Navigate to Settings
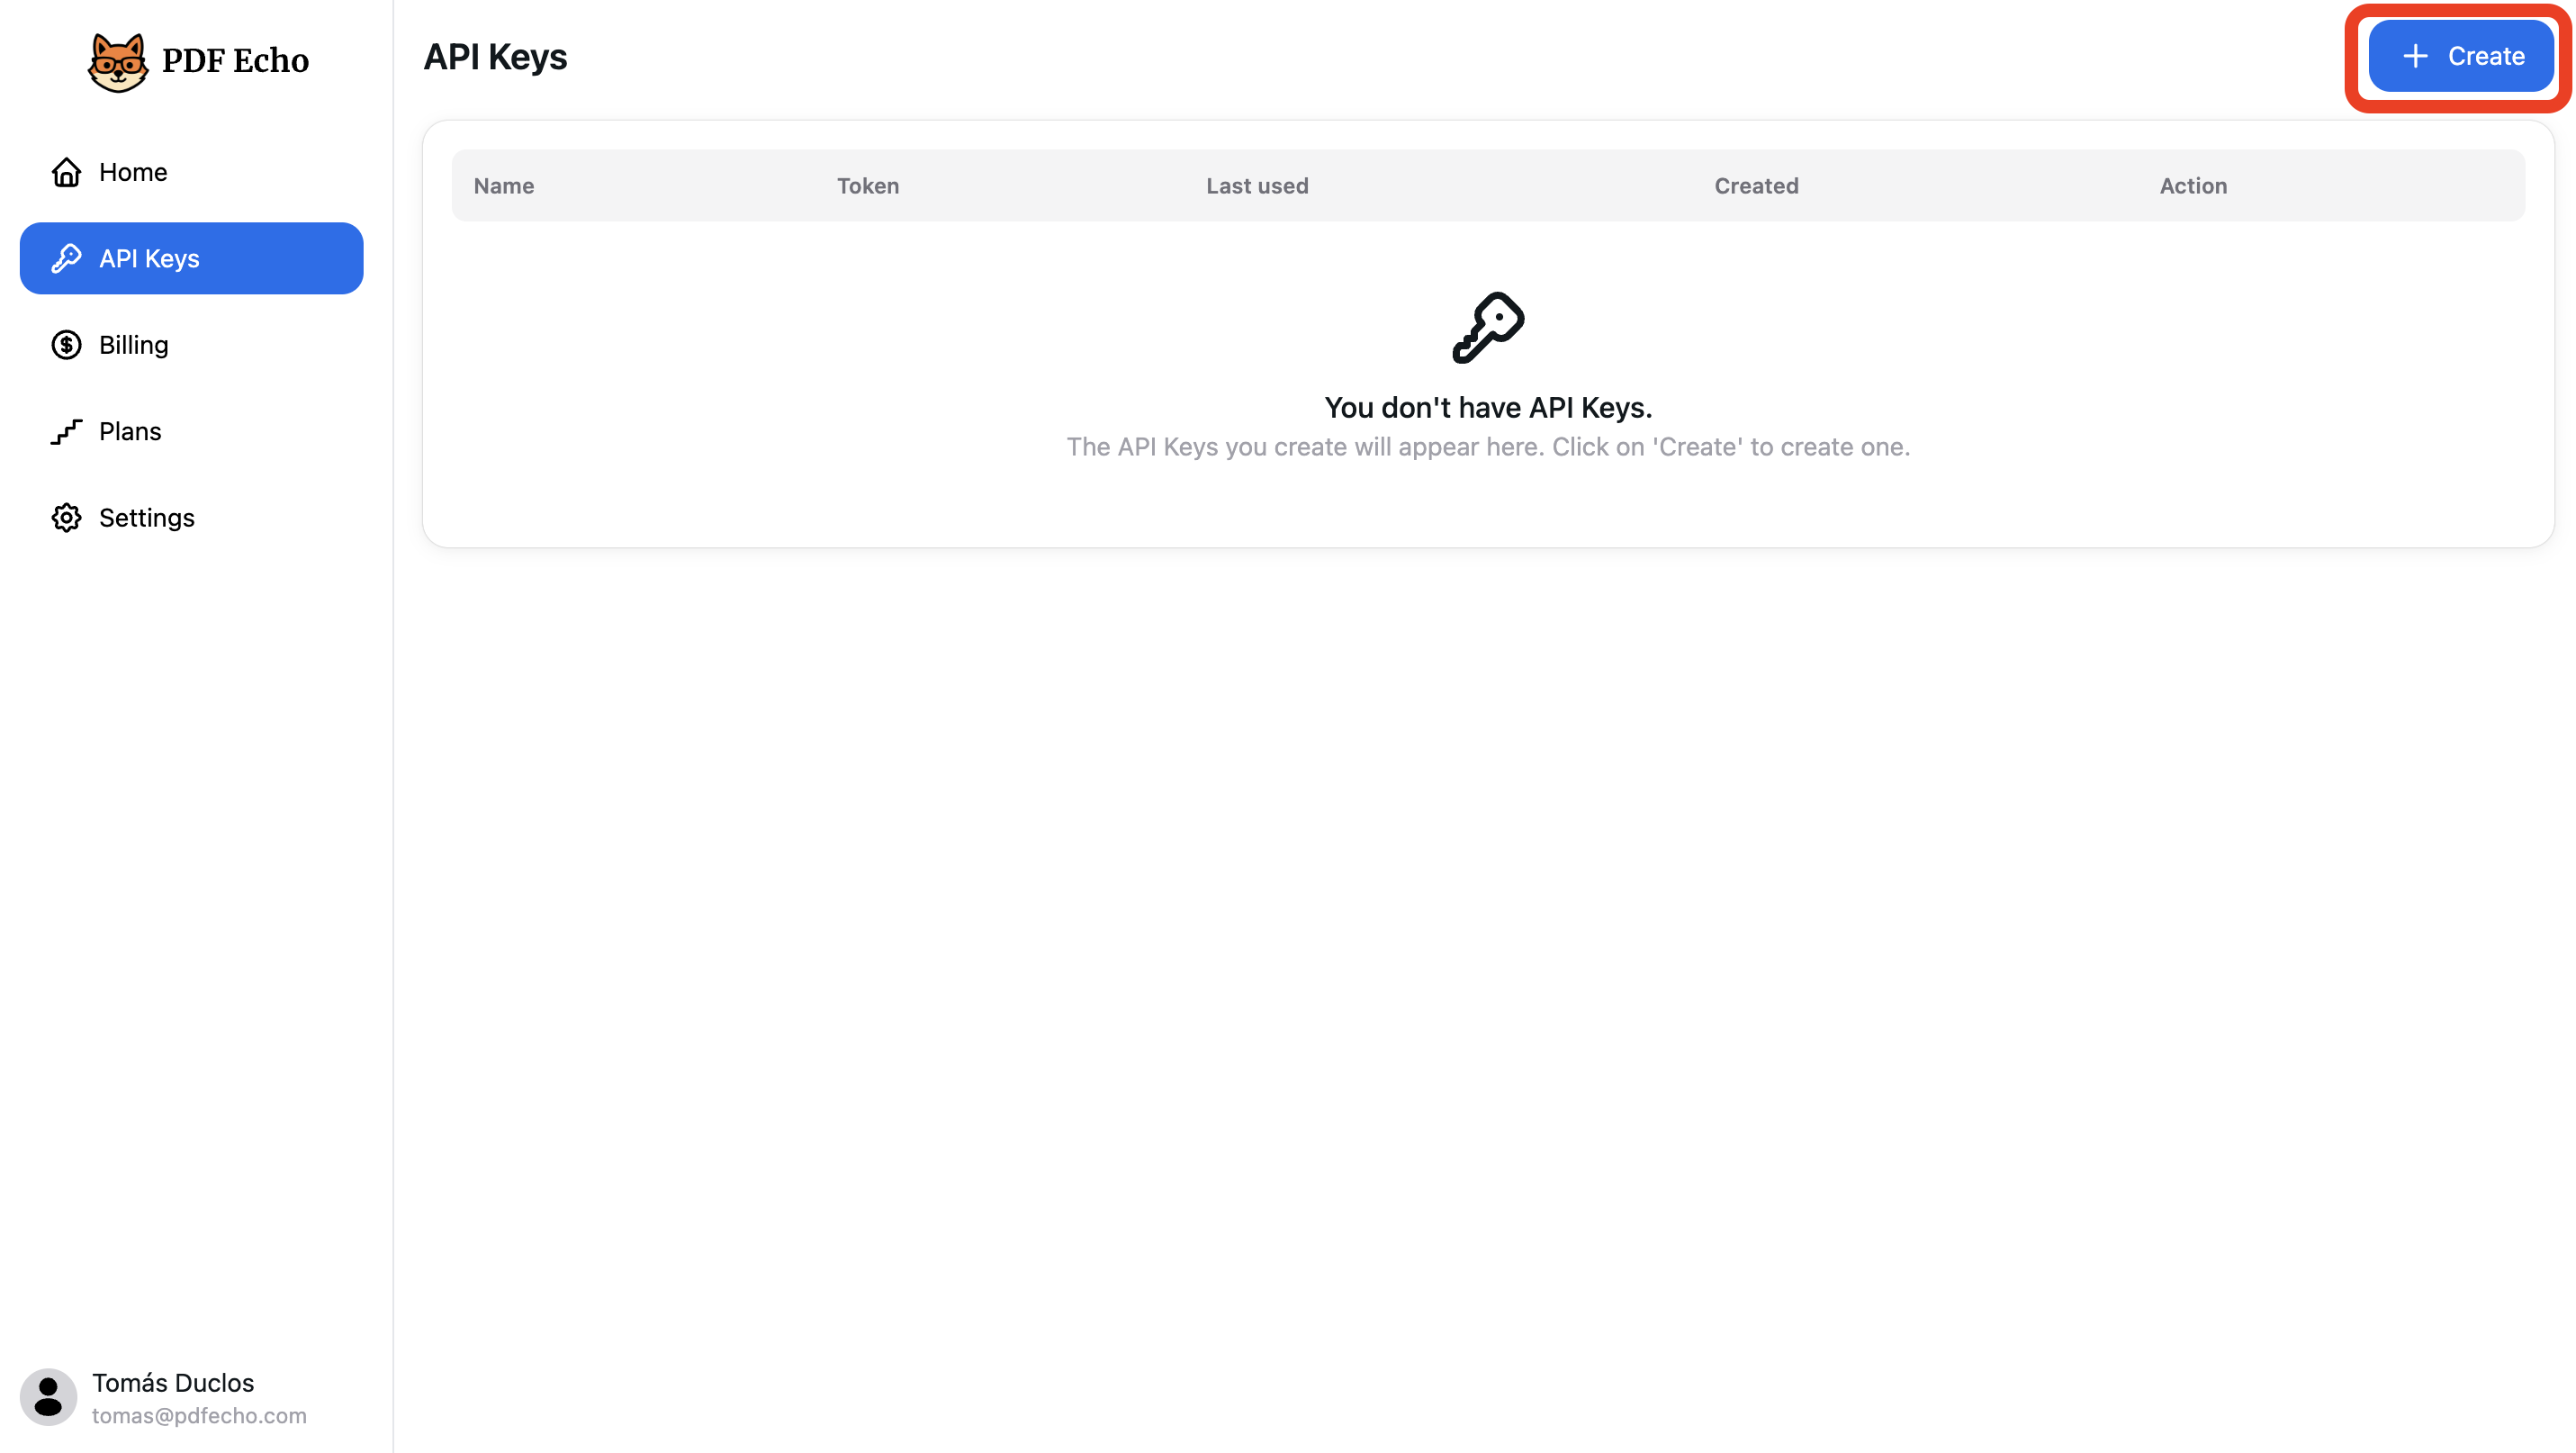 146,518
